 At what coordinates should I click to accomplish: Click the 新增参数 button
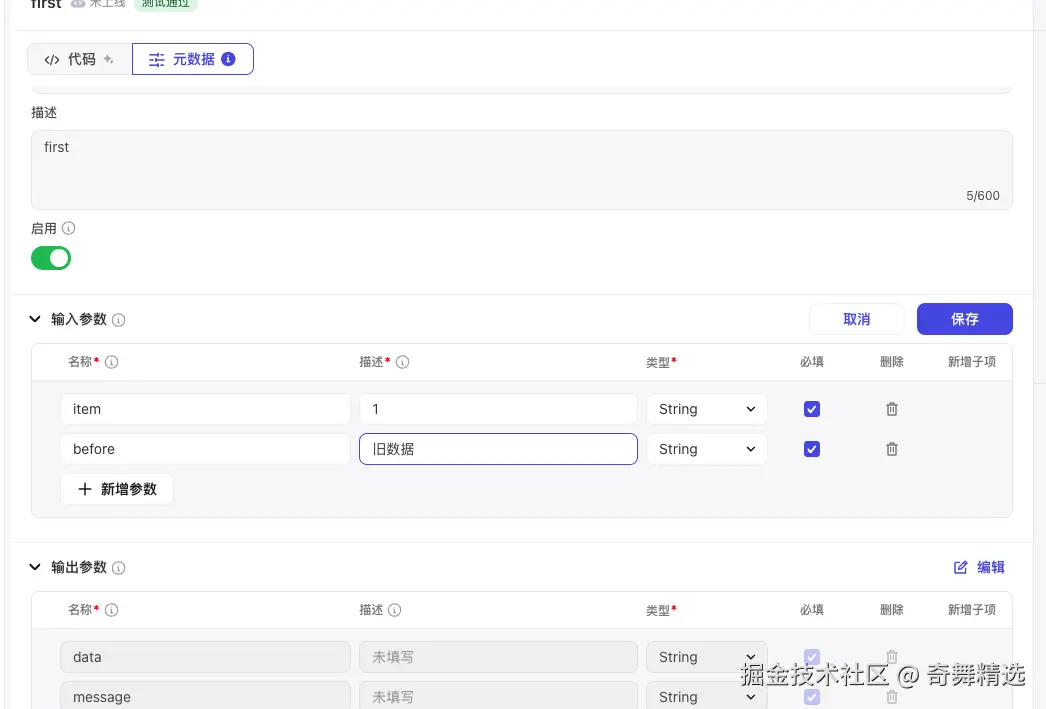[117, 489]
